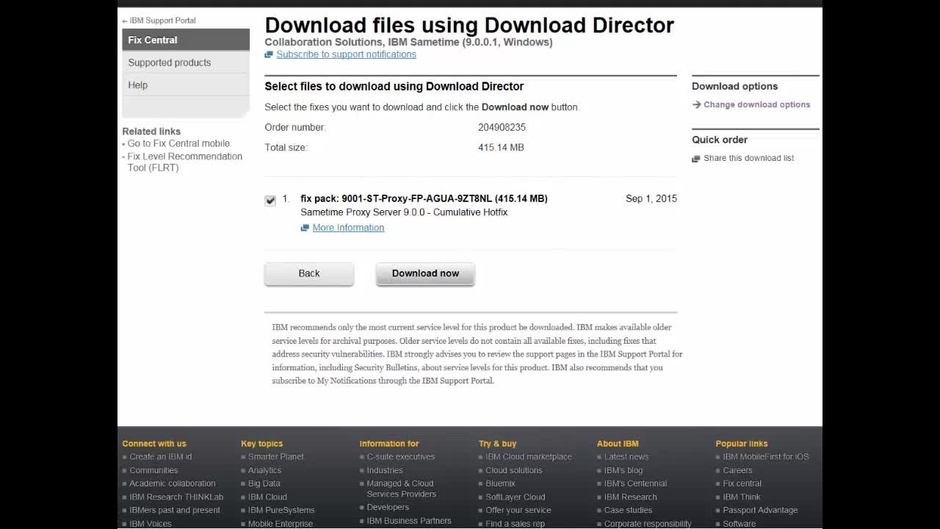Open IBM's blog footer link
940x529 pixels.
coord(623,470)
